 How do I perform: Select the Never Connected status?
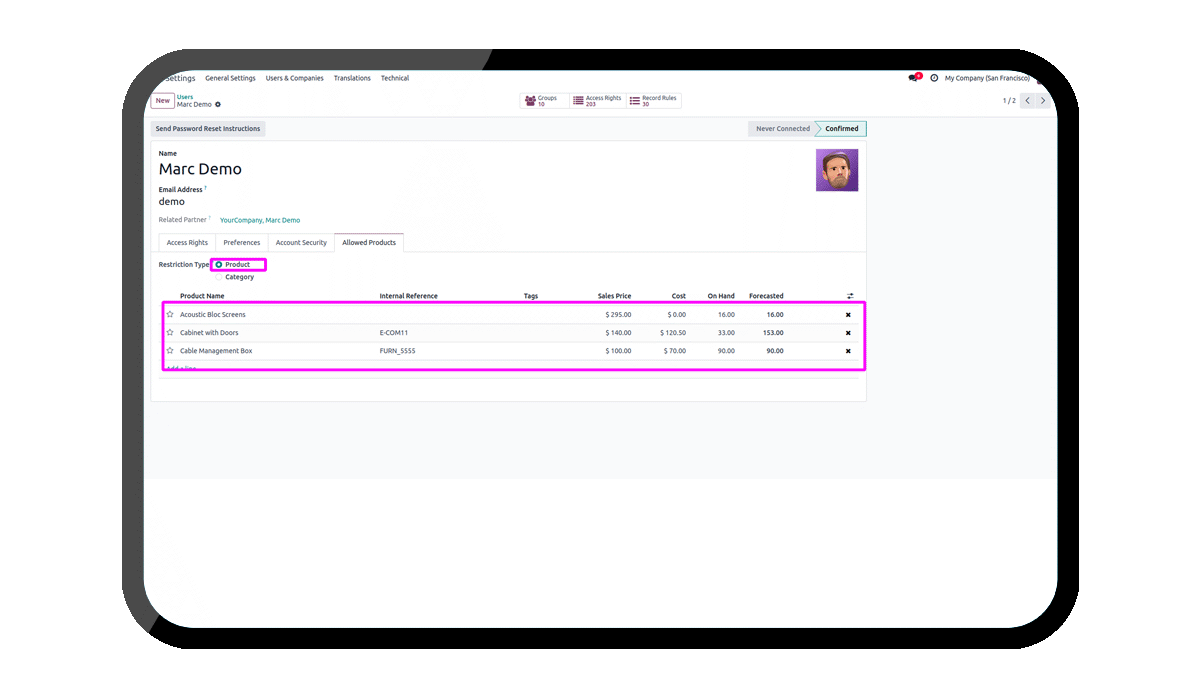click(x=783, y=129)
